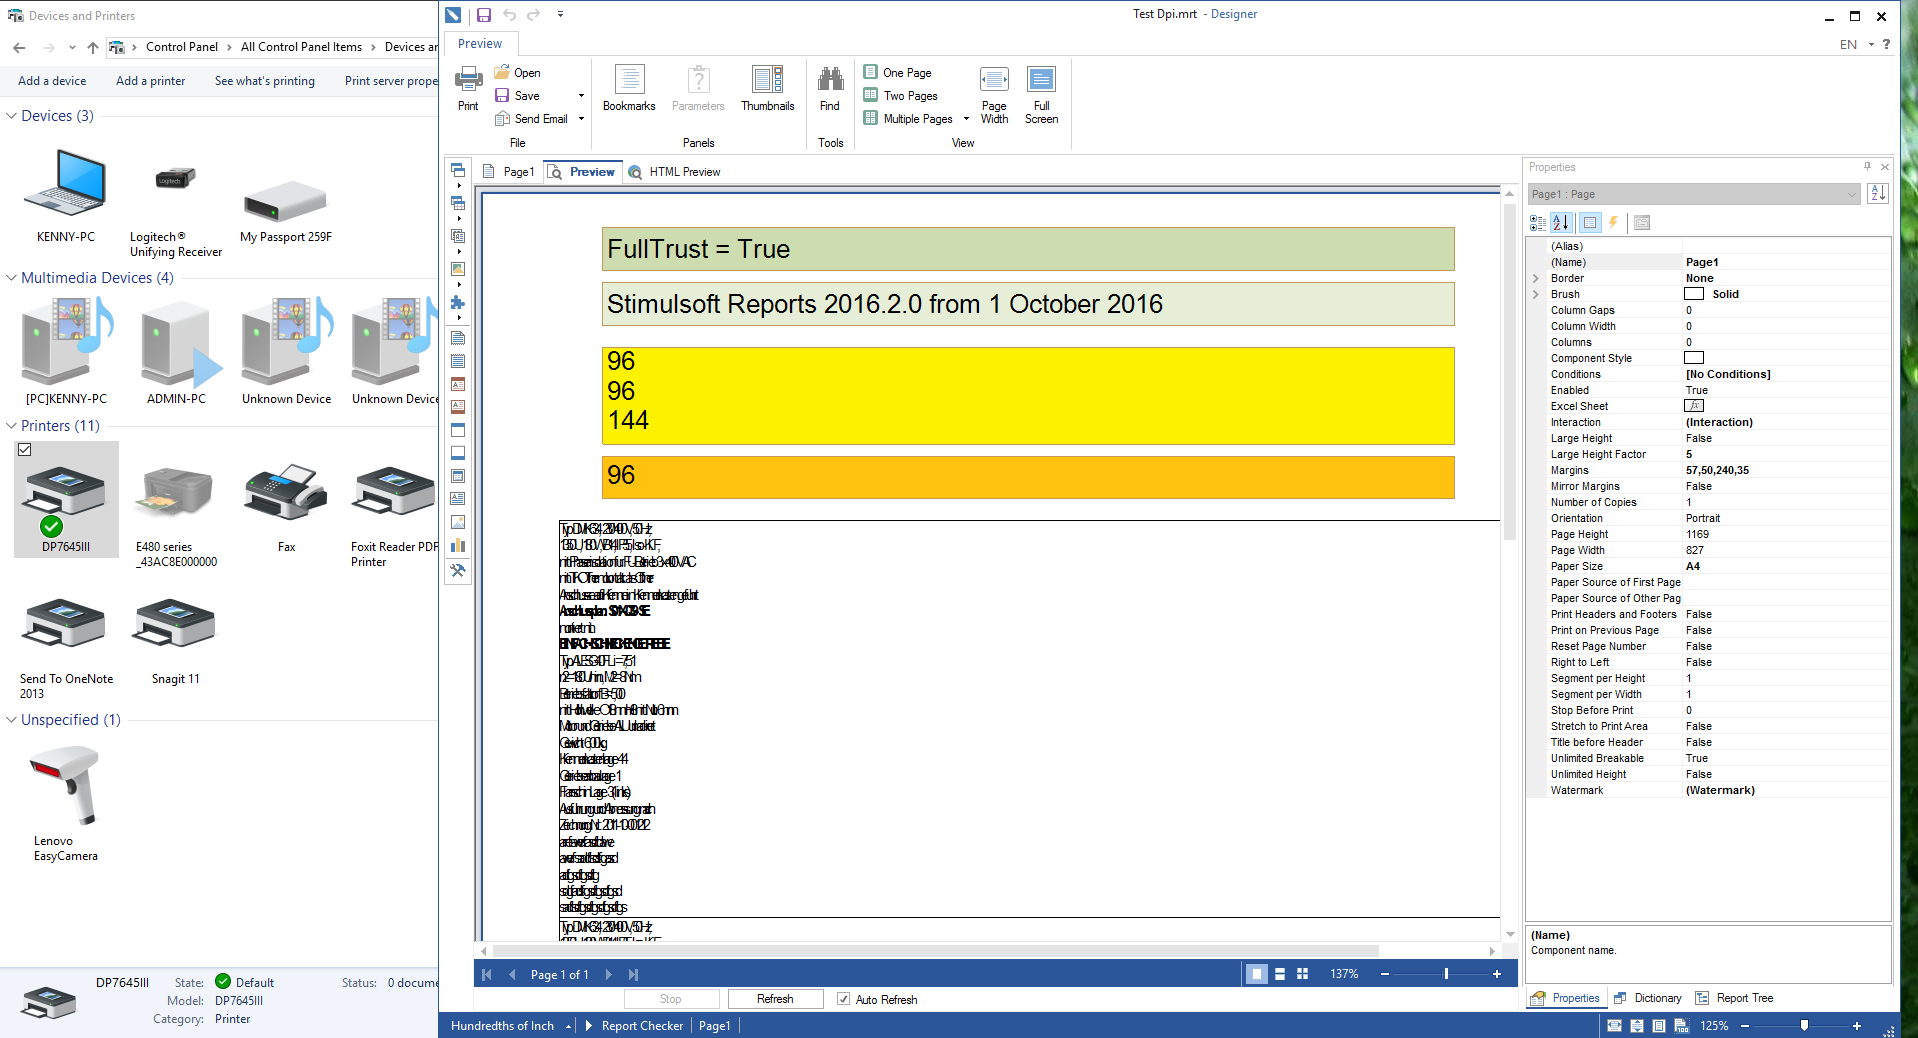
Task: Collapse the Devices (3) group
Action: click(x=11, y=116)
